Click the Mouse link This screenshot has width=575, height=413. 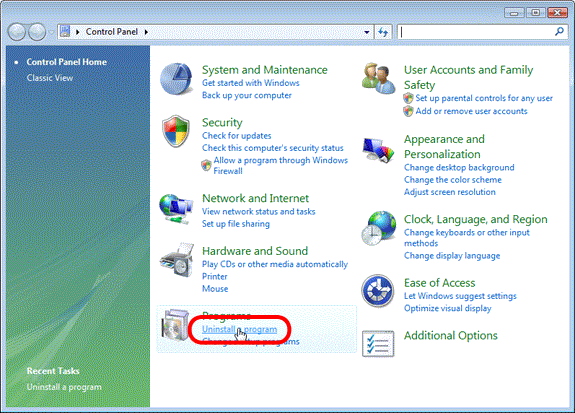(x=215, y=289)
